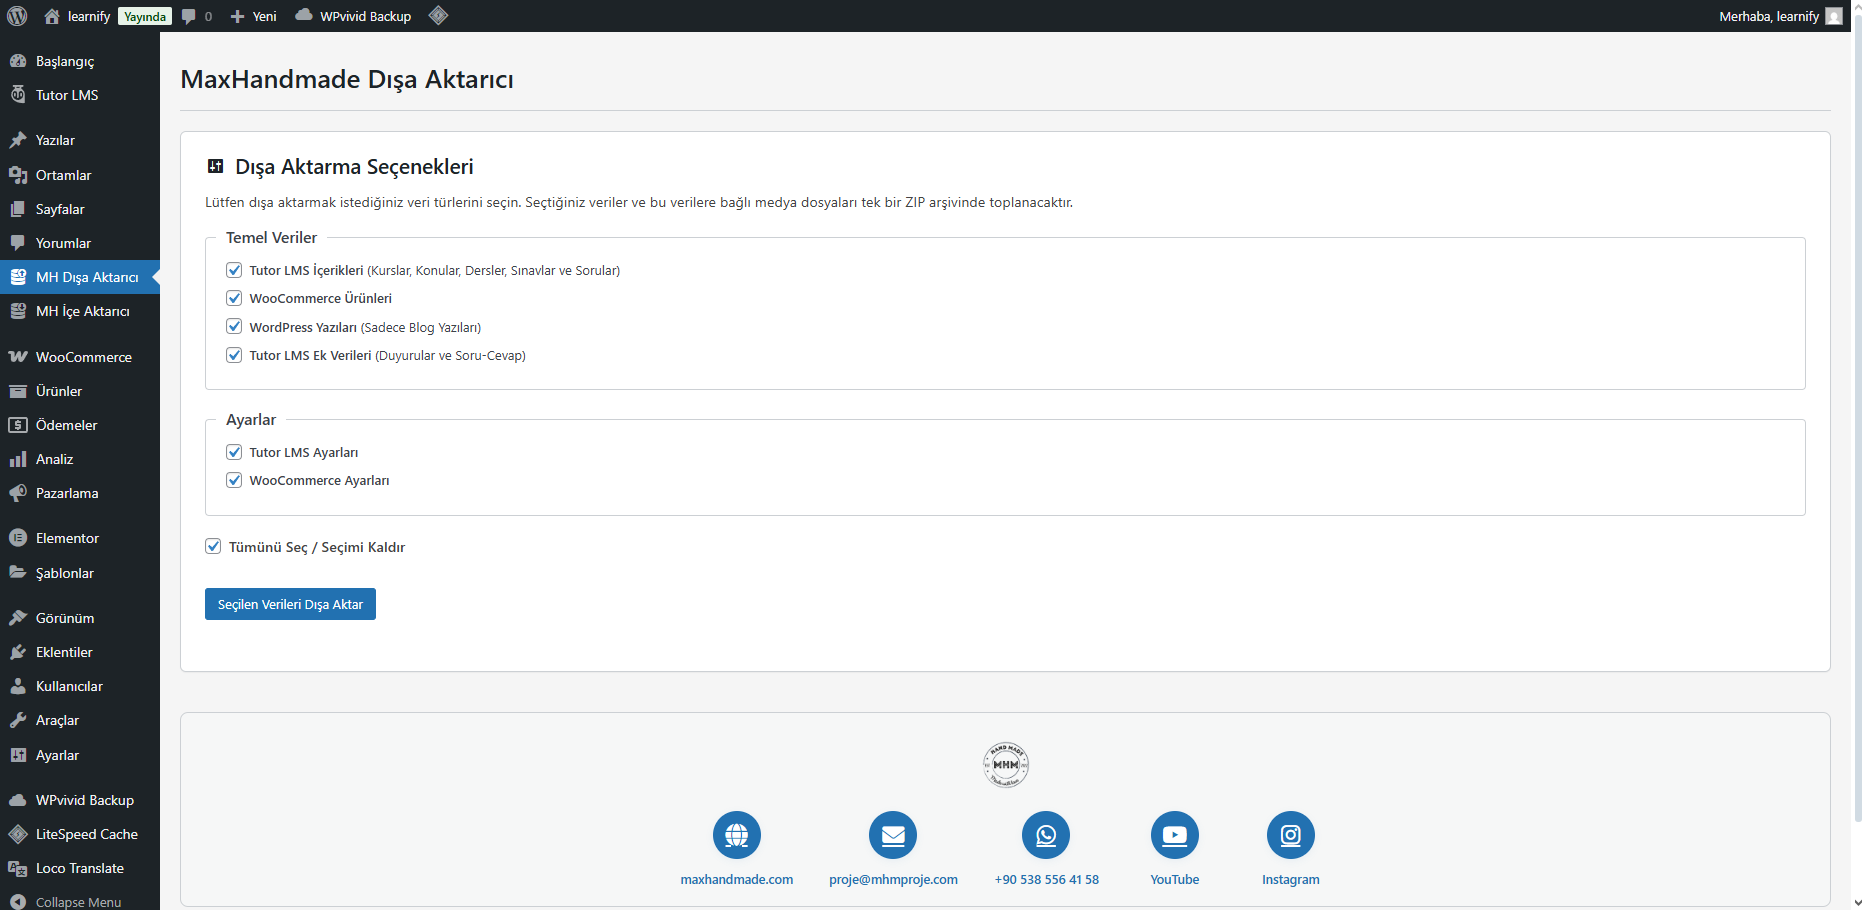Open Loco Translate sidebar menu
The image size is (1866, 910).
point(80,868)
